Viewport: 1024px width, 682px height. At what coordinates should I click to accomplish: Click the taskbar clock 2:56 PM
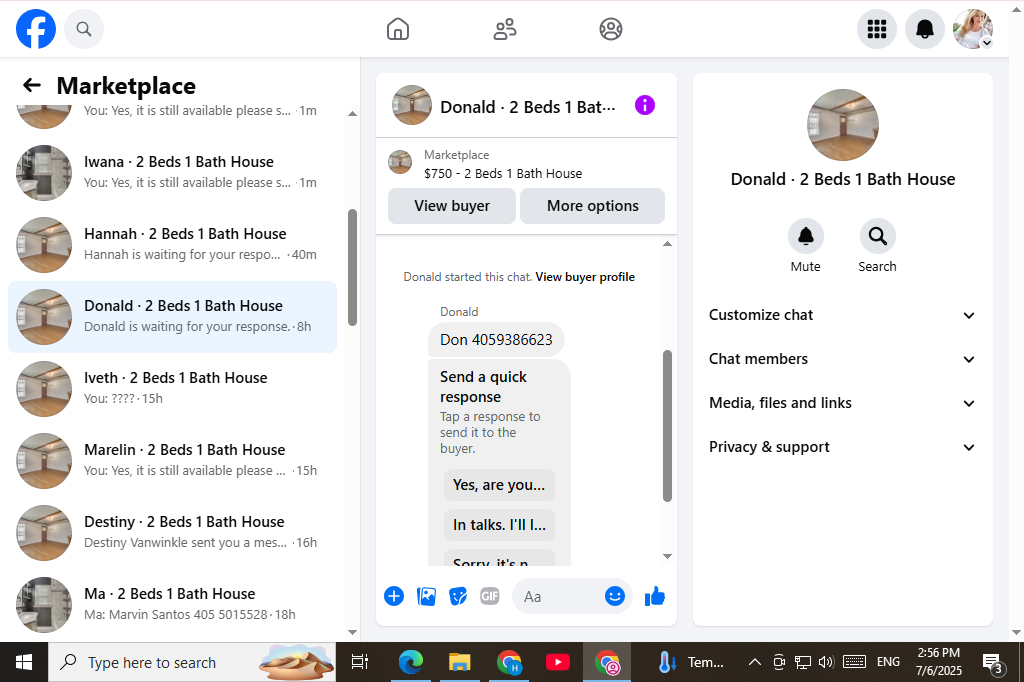pyautogui.click(x=938, y=662)
